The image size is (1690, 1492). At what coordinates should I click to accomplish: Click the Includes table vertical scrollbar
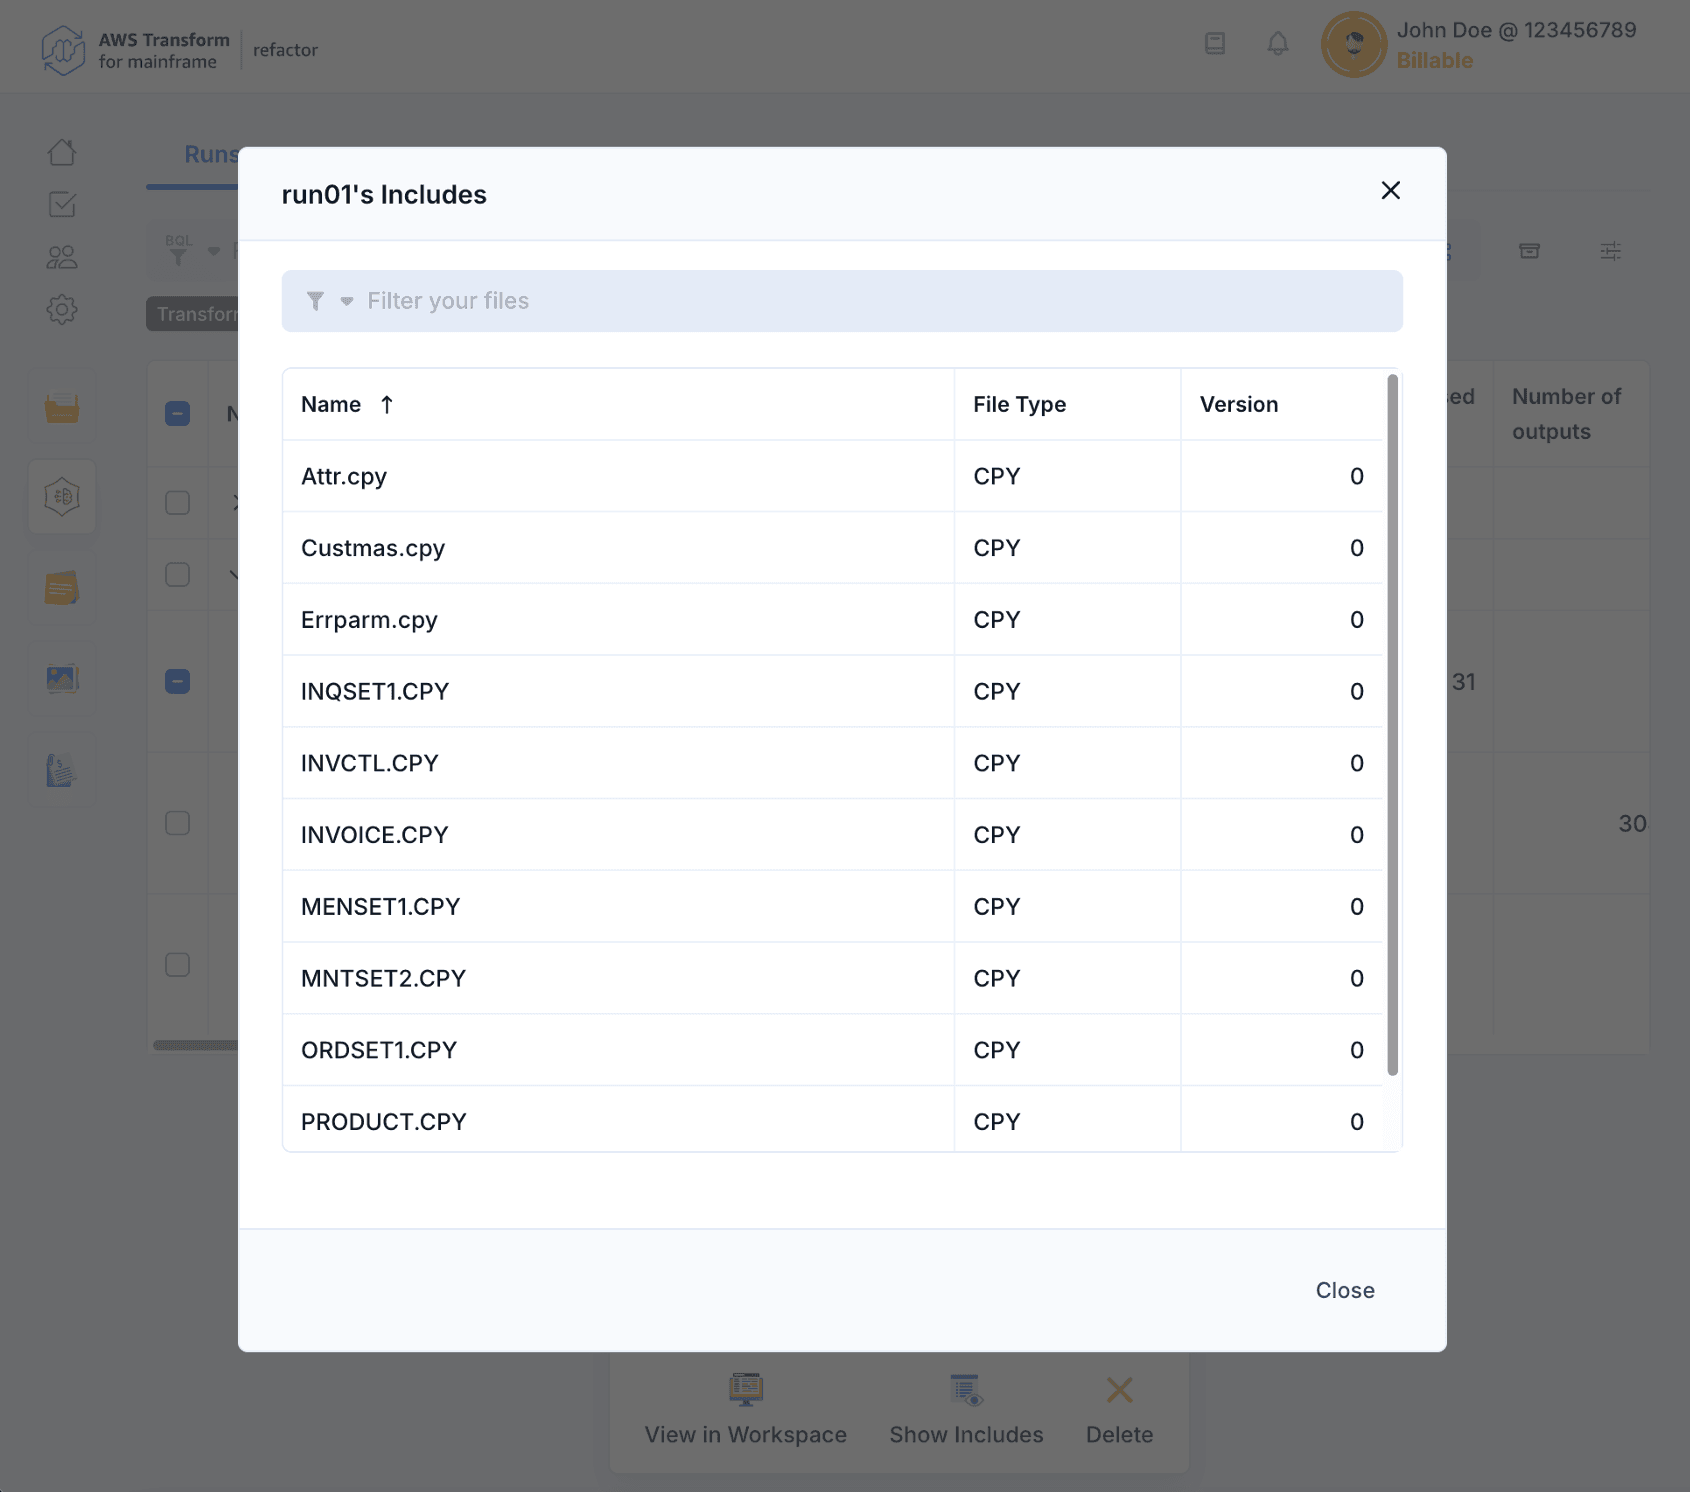(x=1392, y=725)
